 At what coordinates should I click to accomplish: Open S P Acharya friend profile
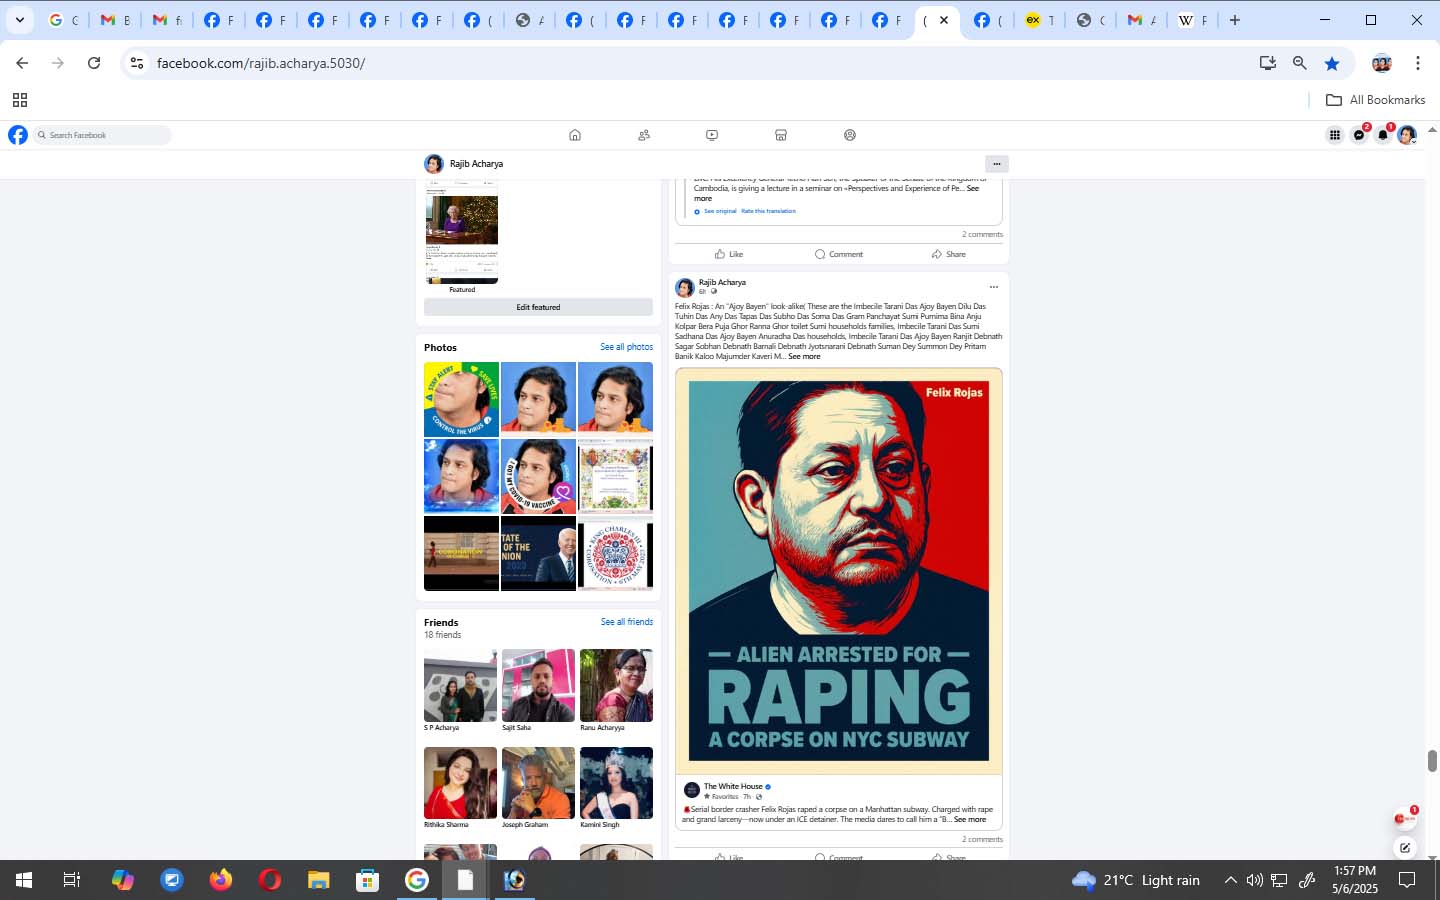pos(460,685)
